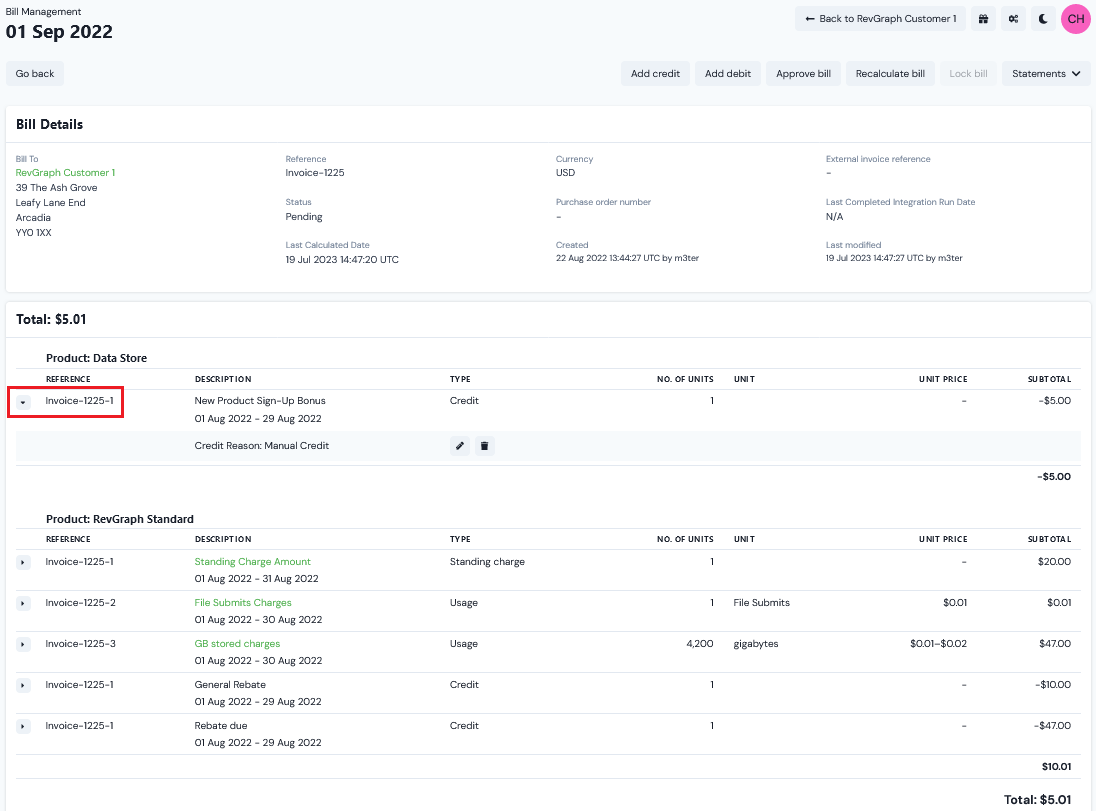Image resolution: width=1096 pixels, height=811 pixels.
Task: Click the New Product Sign-Up Bonus description
Action: pos(260,401)
